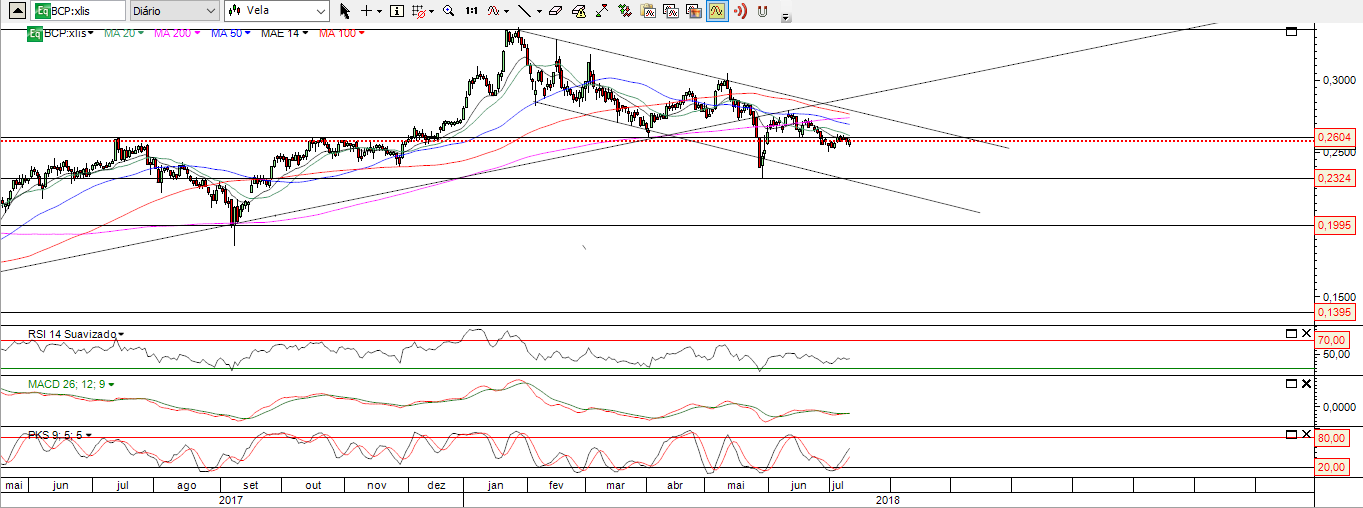The height and width of the screenshot is (508, 1363).
Task: Open the info box tool
Action: (396, 11)
